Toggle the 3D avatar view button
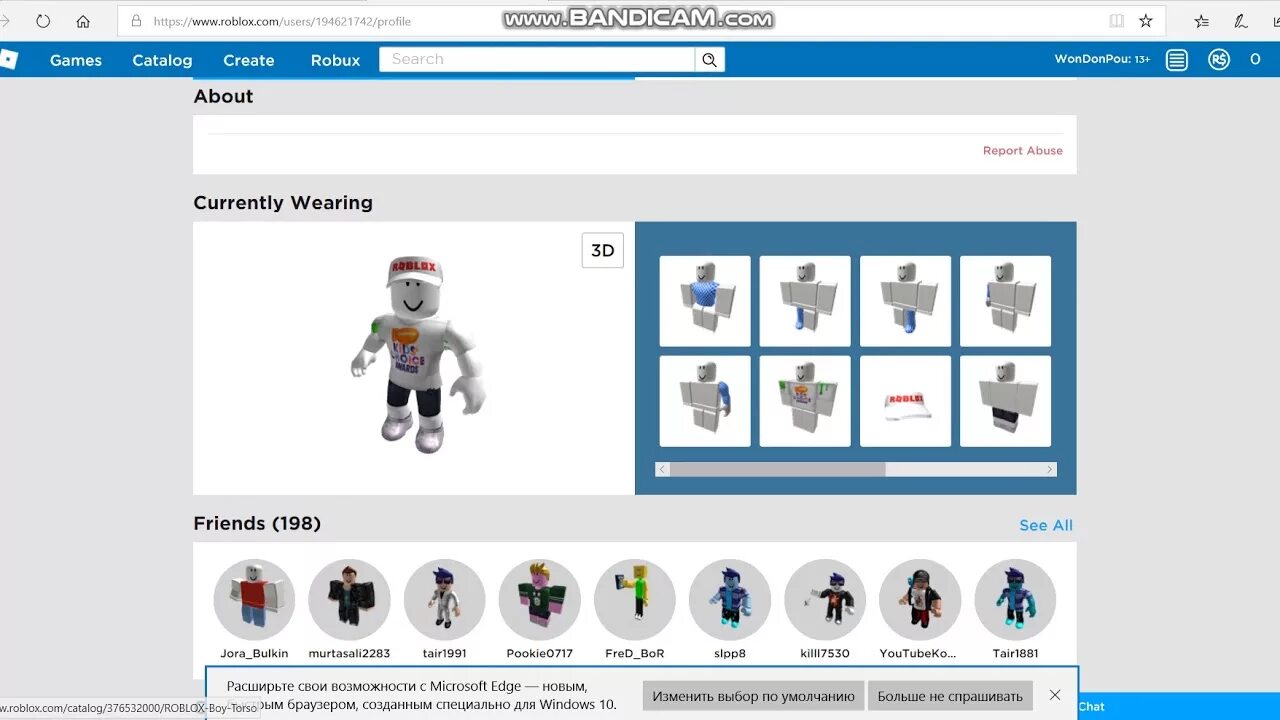 (x=603, y=250)
